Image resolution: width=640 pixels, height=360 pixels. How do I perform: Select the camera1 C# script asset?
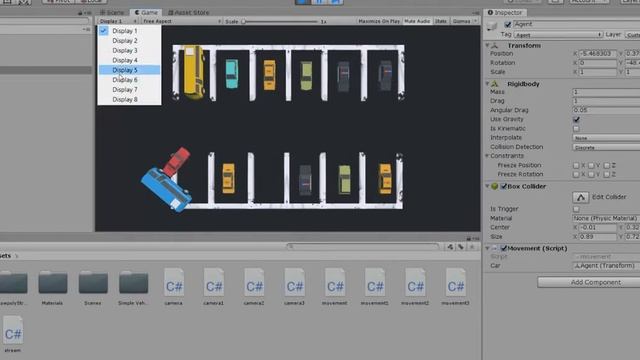coord(214,287)
